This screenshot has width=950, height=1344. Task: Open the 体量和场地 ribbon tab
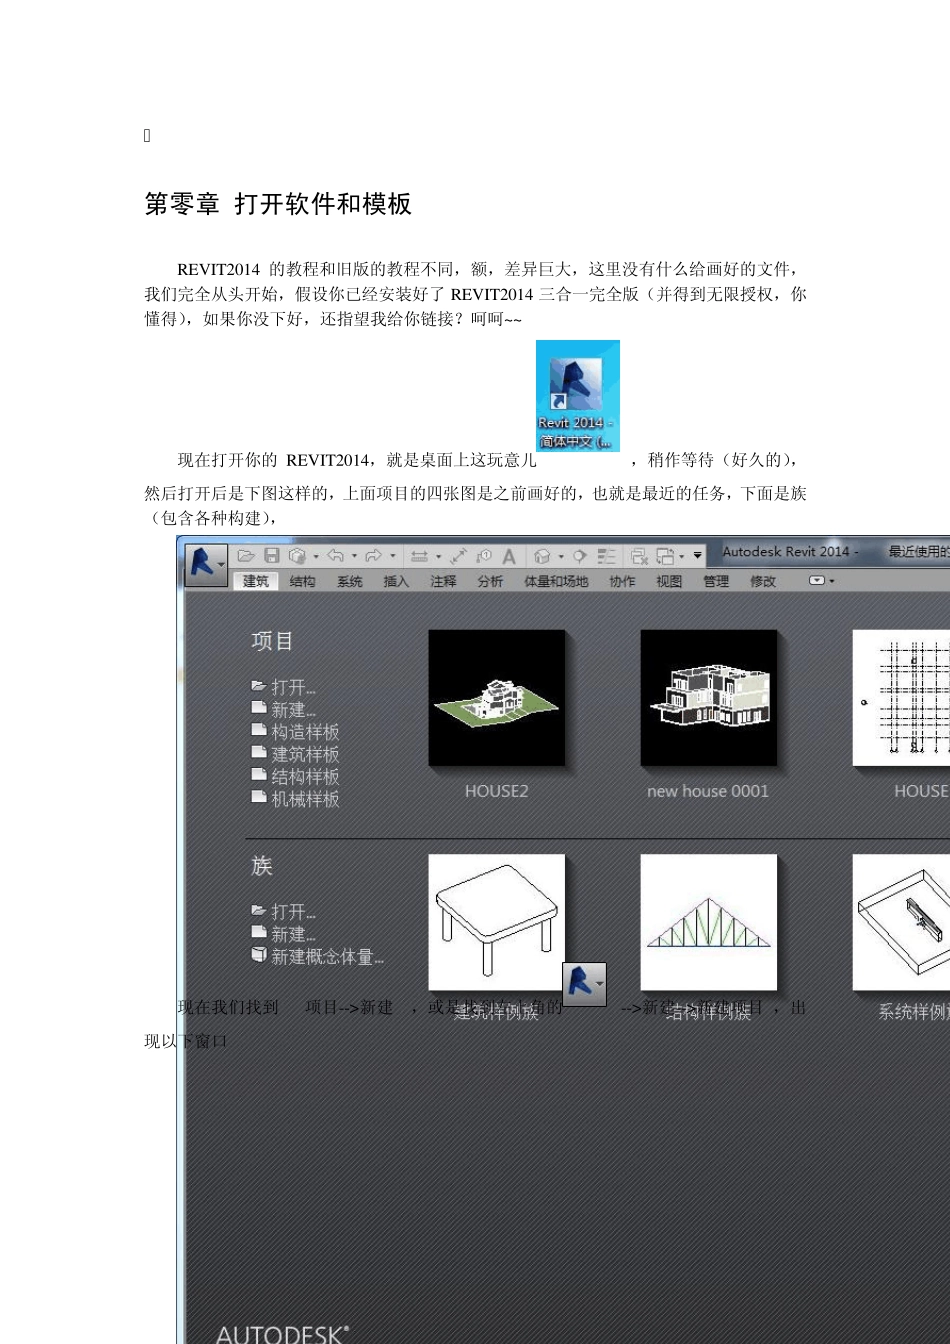coord(556,581)
